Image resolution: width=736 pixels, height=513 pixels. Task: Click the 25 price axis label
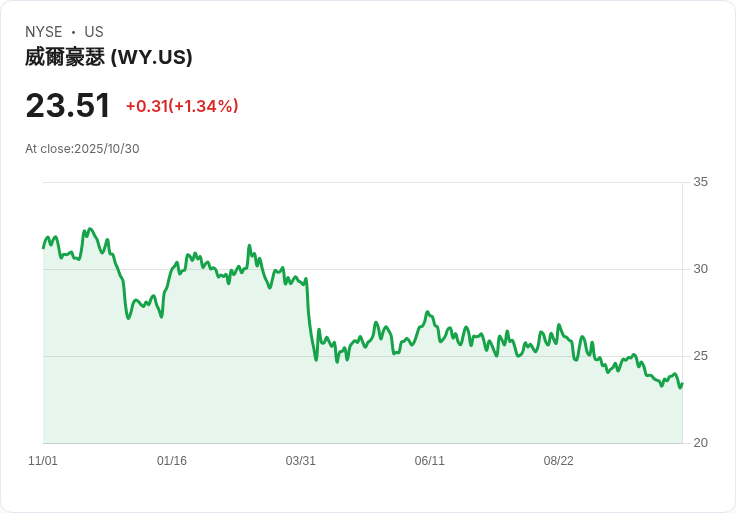tap(700, 356)
